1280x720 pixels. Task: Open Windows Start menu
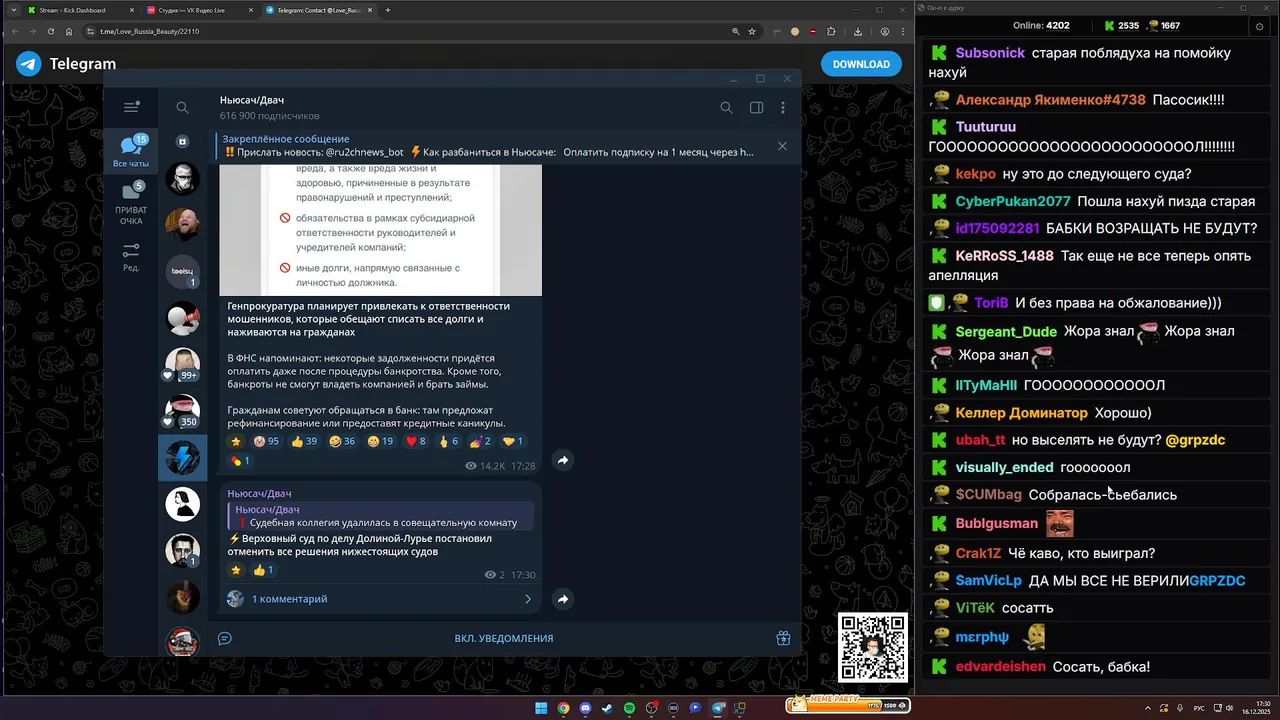click(541, 708)
